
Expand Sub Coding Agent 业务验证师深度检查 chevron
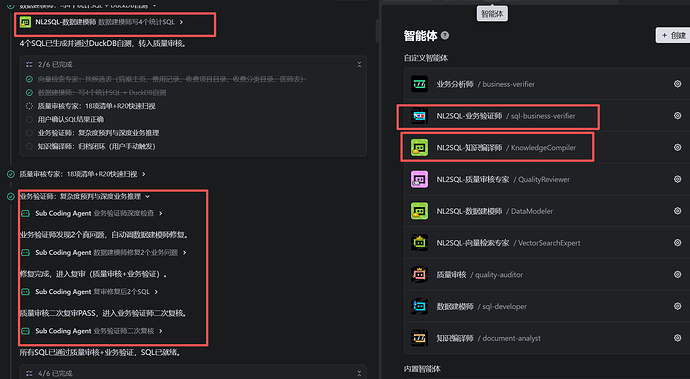pos(161,213)
